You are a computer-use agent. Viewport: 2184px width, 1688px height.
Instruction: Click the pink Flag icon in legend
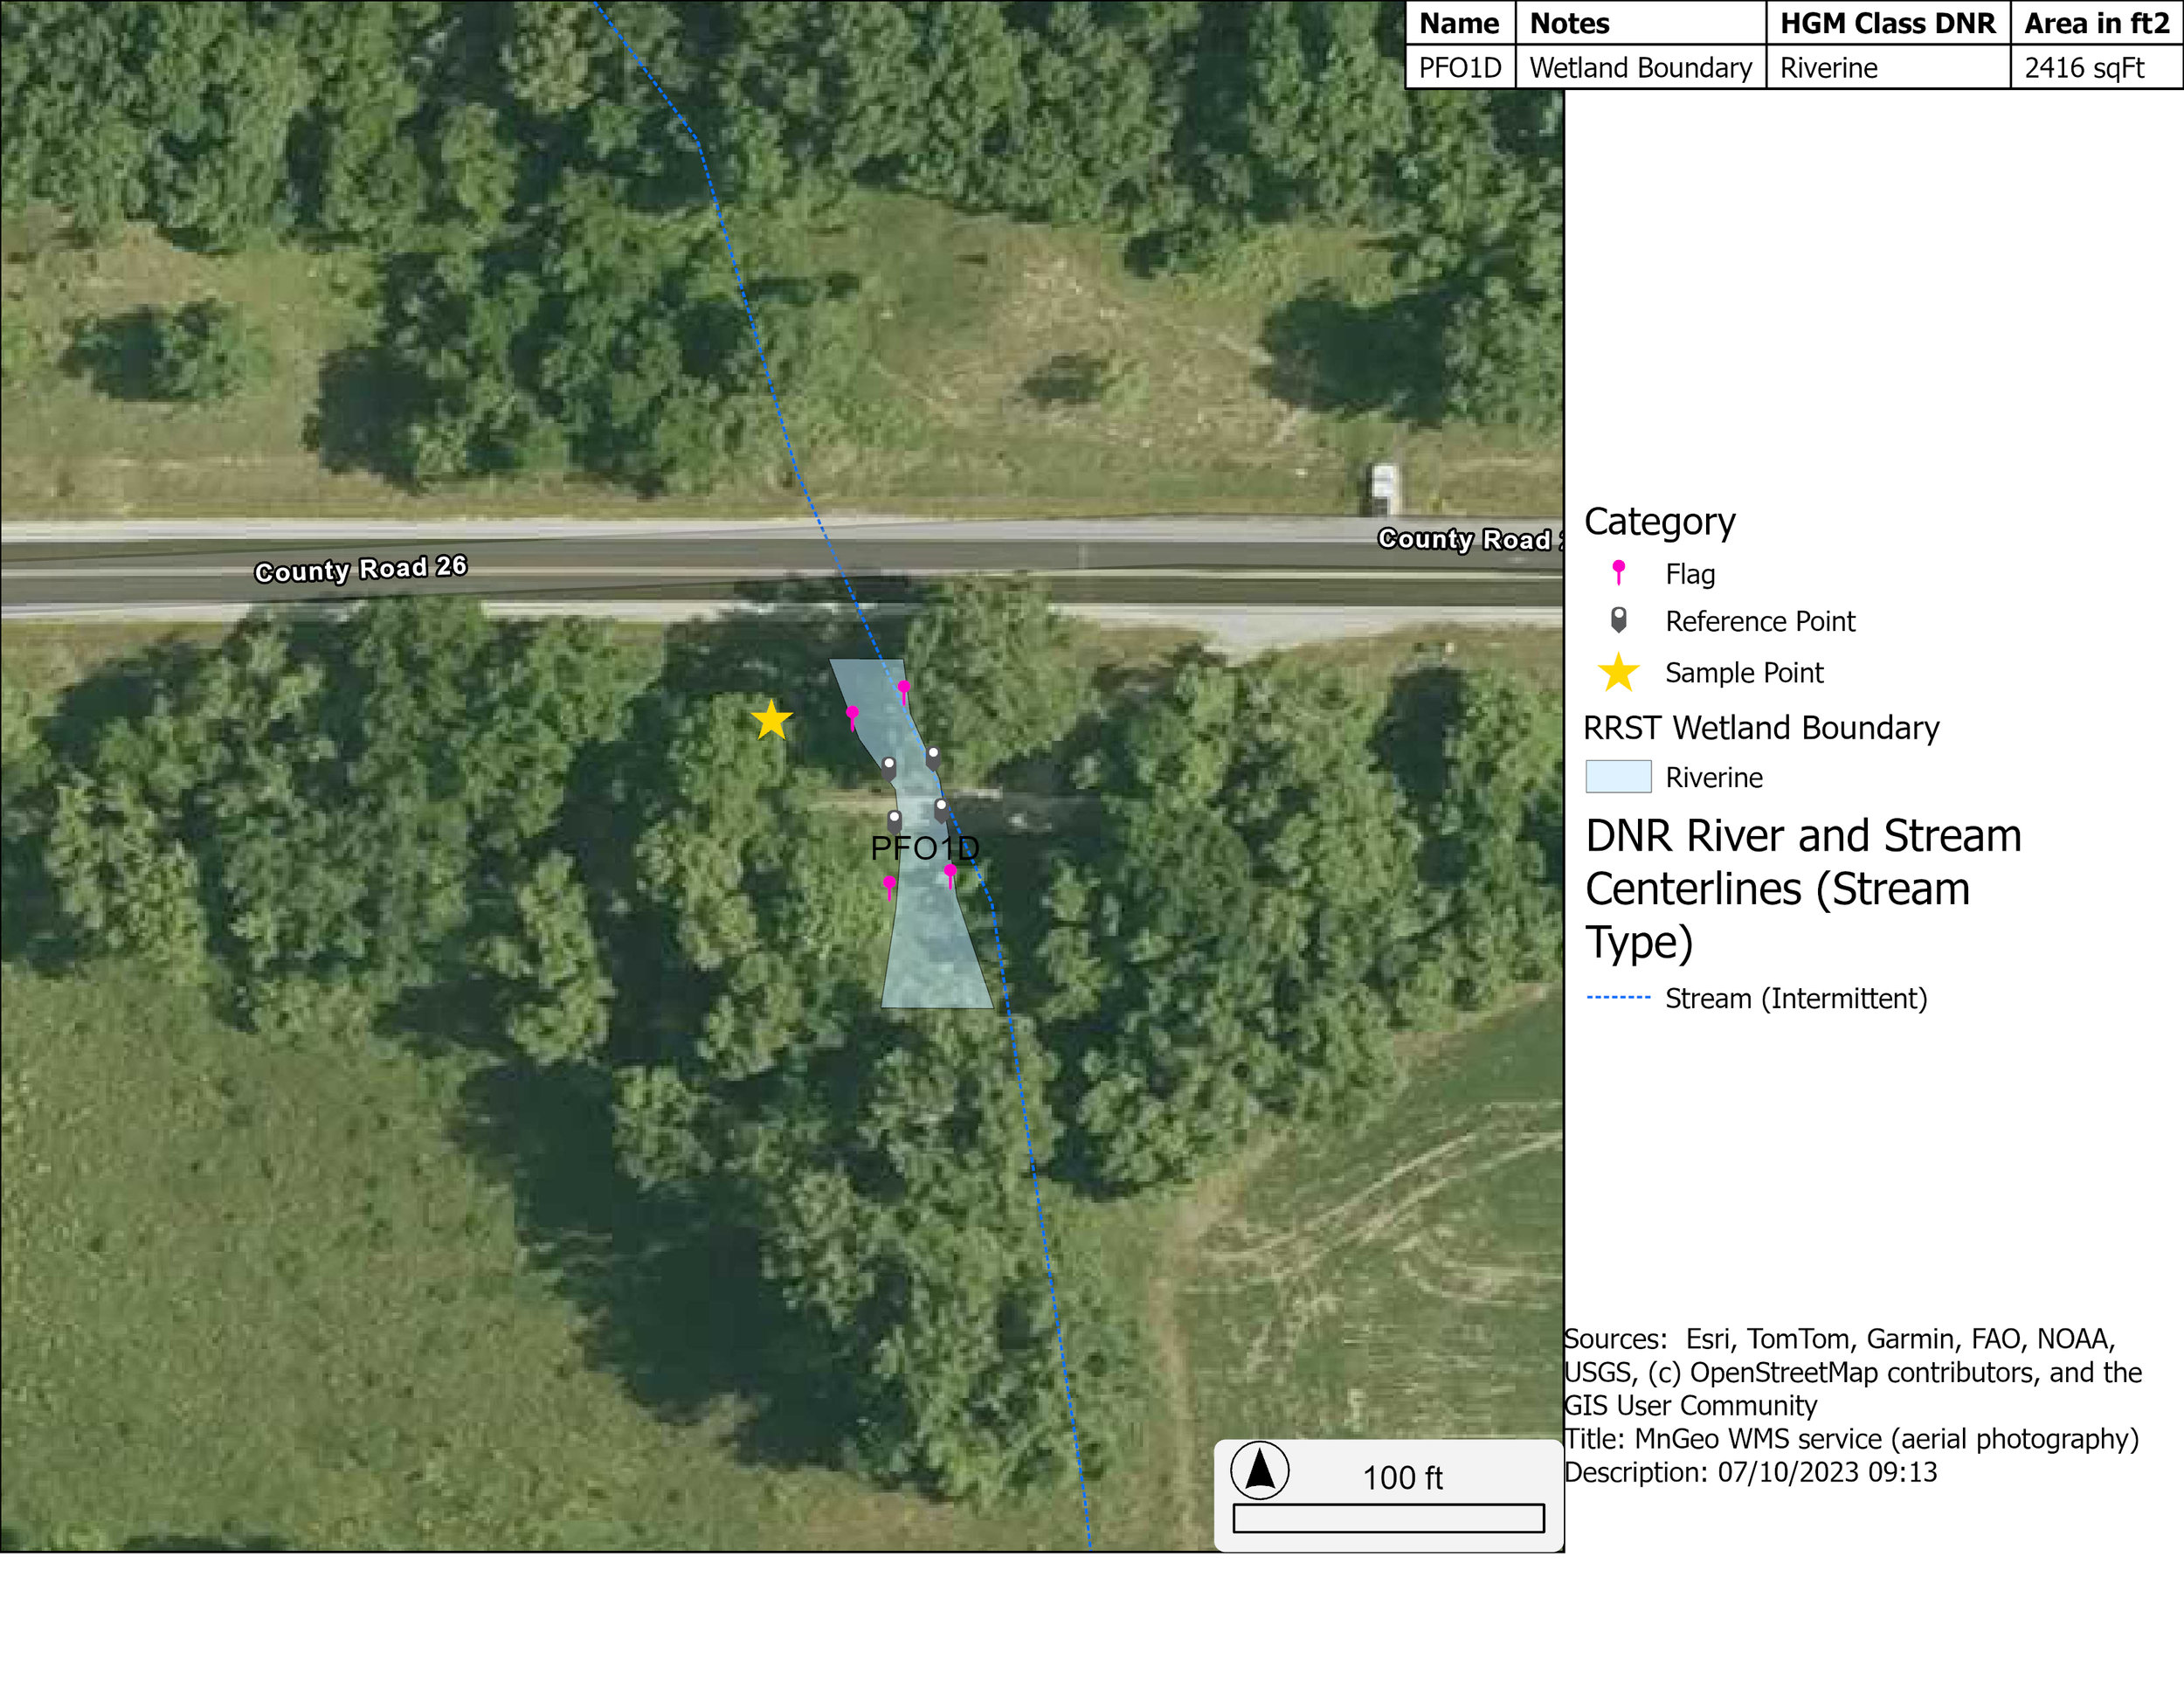(1618, 572)
